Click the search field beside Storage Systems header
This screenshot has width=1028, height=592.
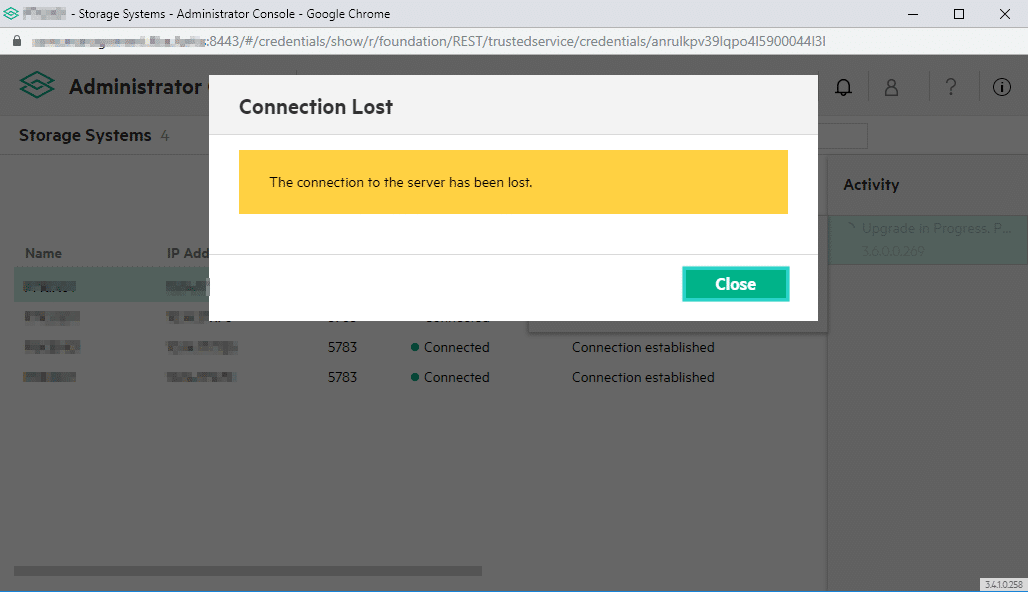tap(842, 136)
